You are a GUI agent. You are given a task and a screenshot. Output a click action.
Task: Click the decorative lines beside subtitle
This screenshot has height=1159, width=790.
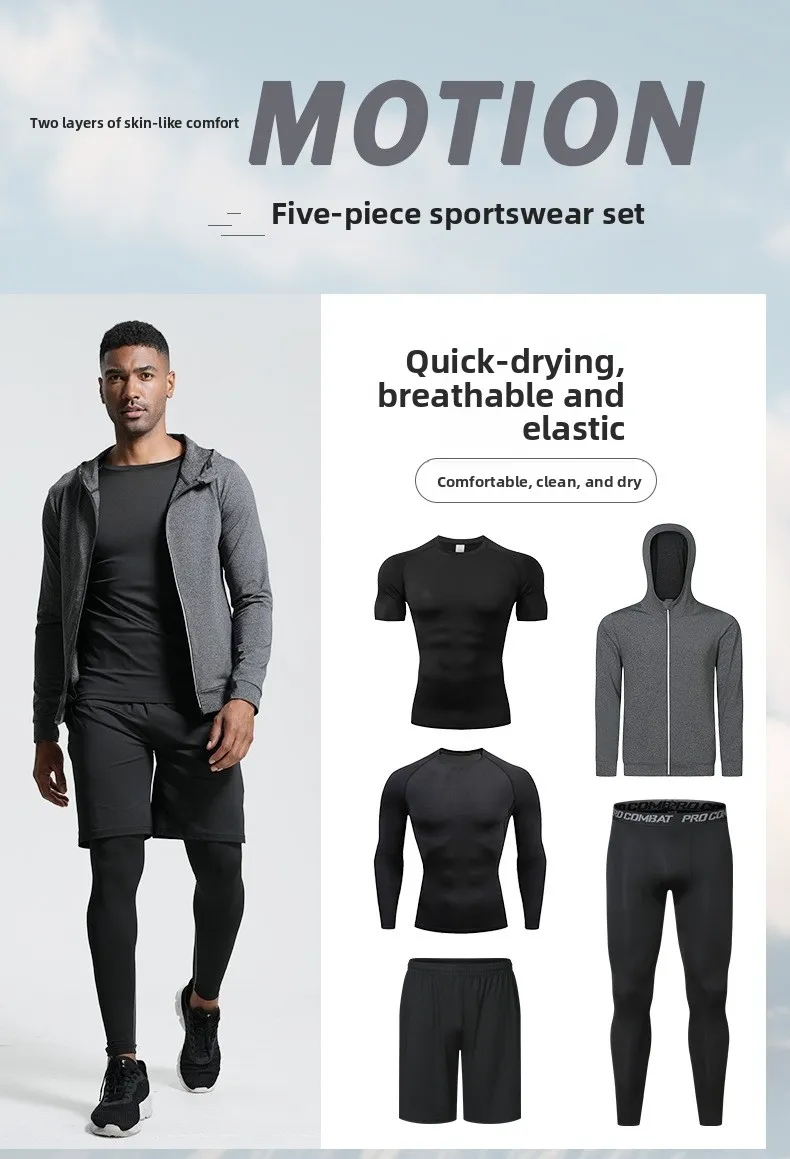236,223
